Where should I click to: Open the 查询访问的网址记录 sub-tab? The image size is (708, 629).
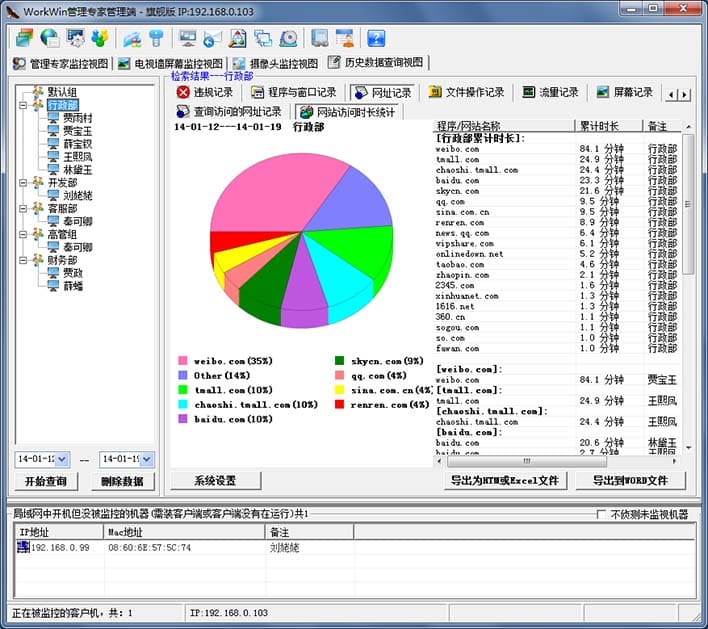pos(229,112)
